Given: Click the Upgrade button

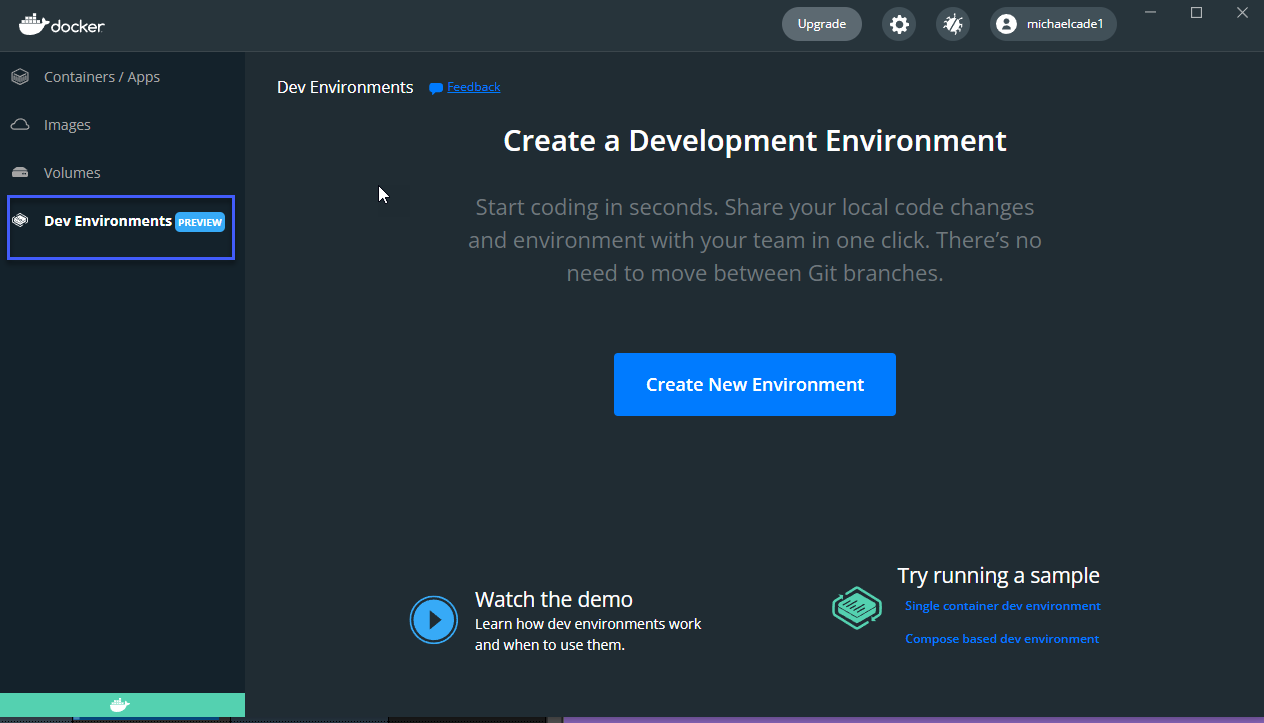Looking at the screenshot, I should [x=821, y=22].
